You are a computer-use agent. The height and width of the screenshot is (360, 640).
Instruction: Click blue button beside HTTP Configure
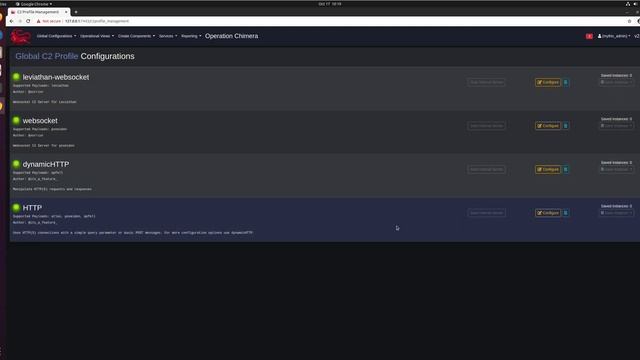(x=566, y=213)
